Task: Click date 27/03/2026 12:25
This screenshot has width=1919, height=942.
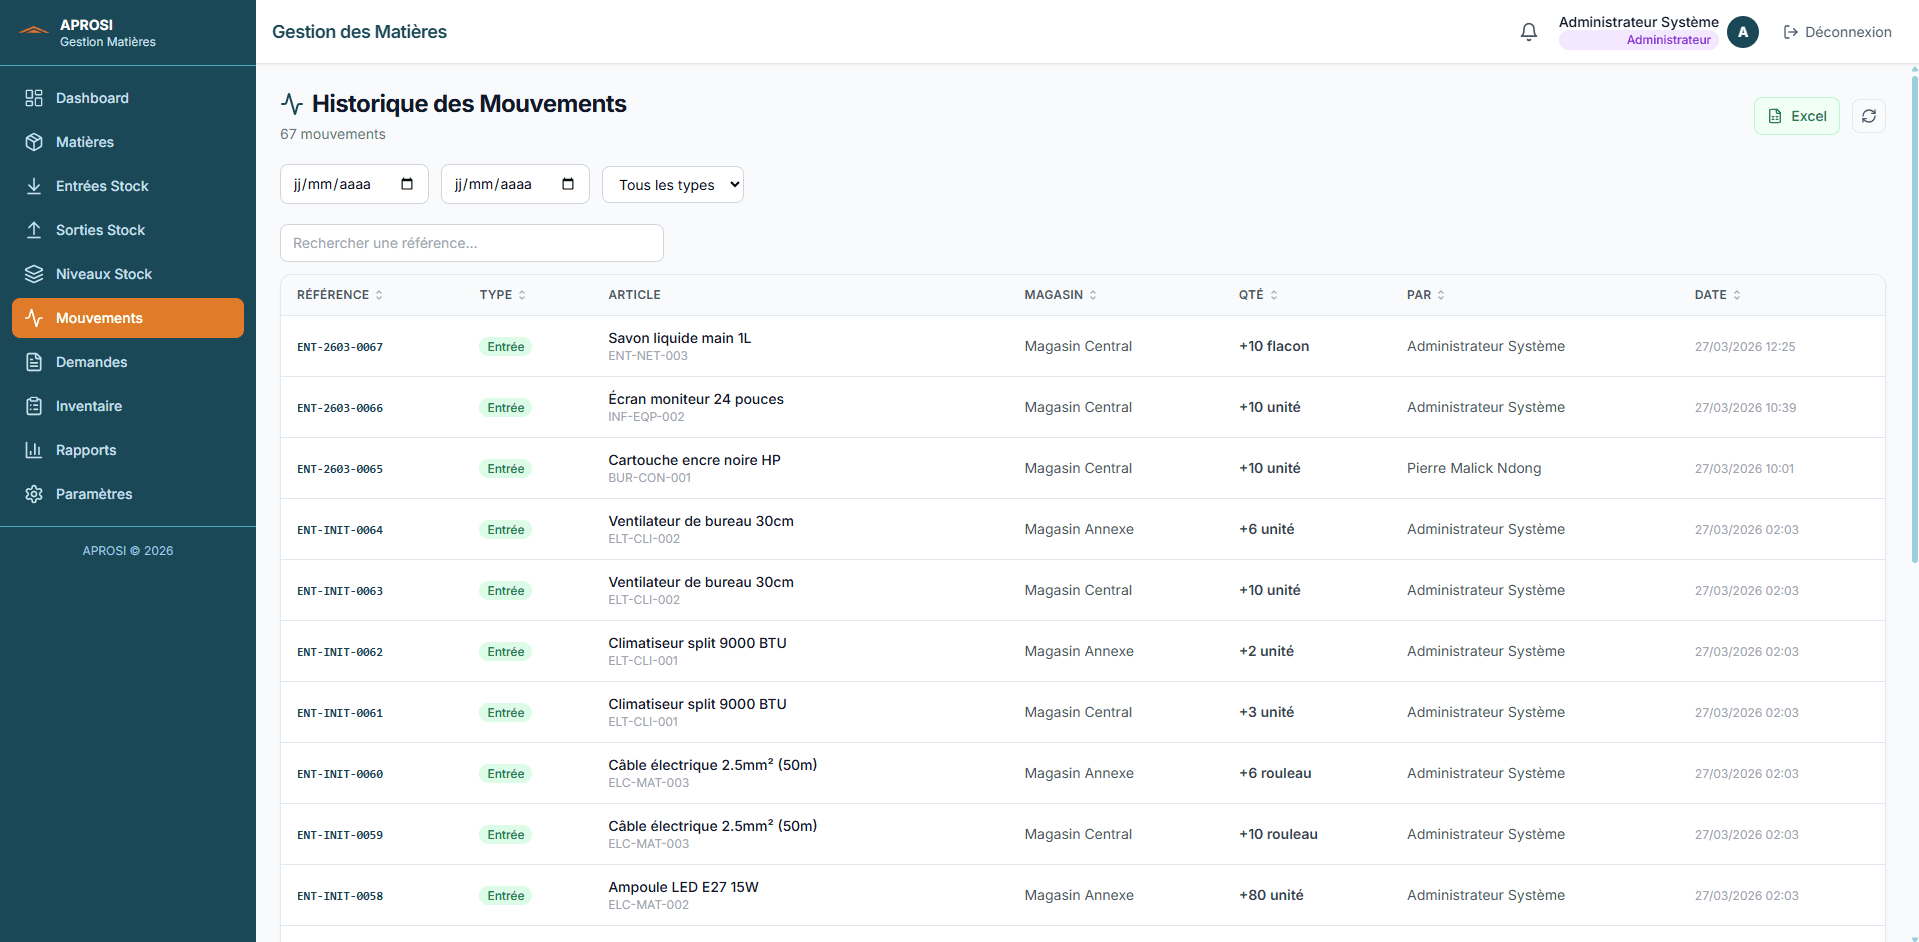Action: tap(1745, 347)
